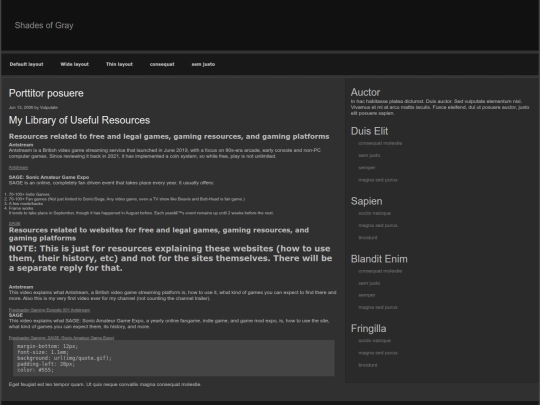Follow the small underlined SAGE link
Viewport: 540px width, 405px height.
[x=14, y=224]
